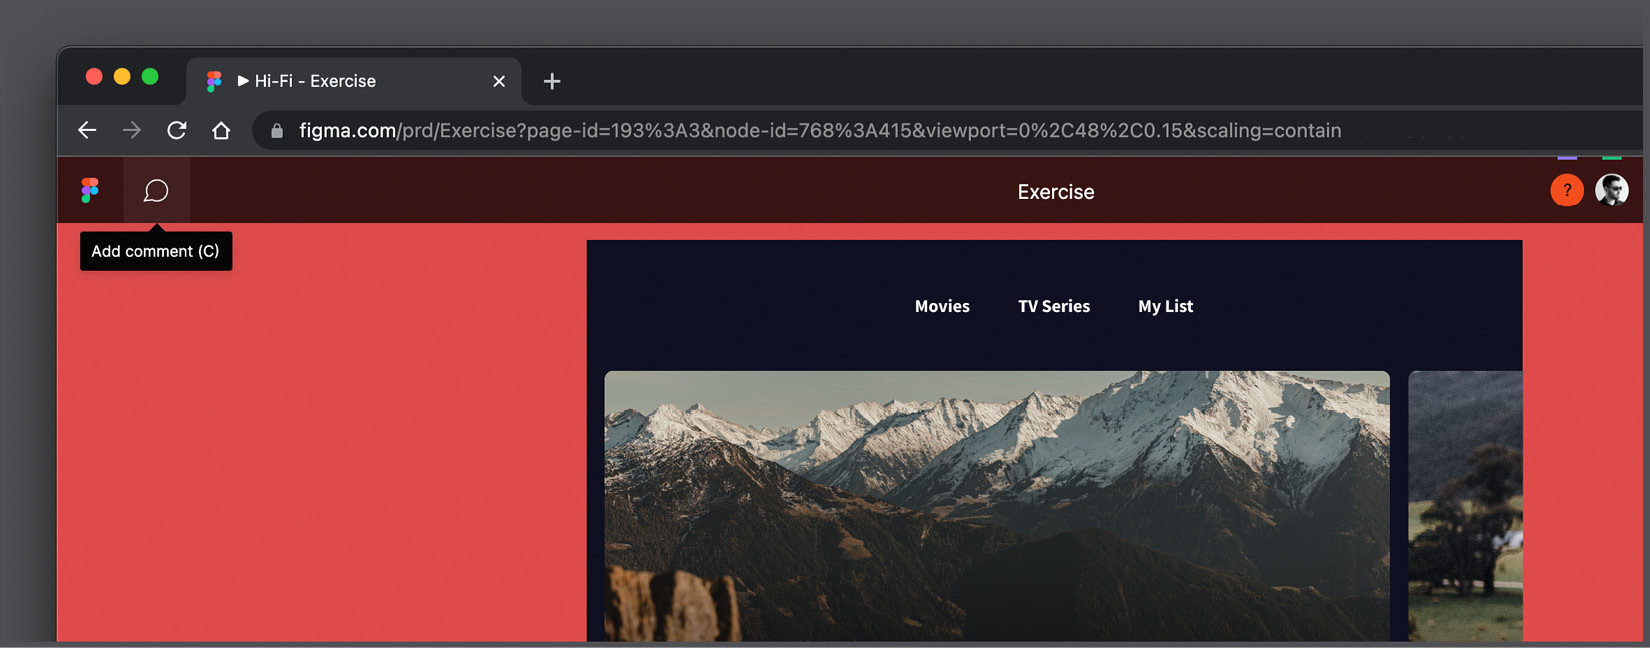1650x648 pixels.
Task: Click the yellow macOS minimize window button
Action: 122,77
